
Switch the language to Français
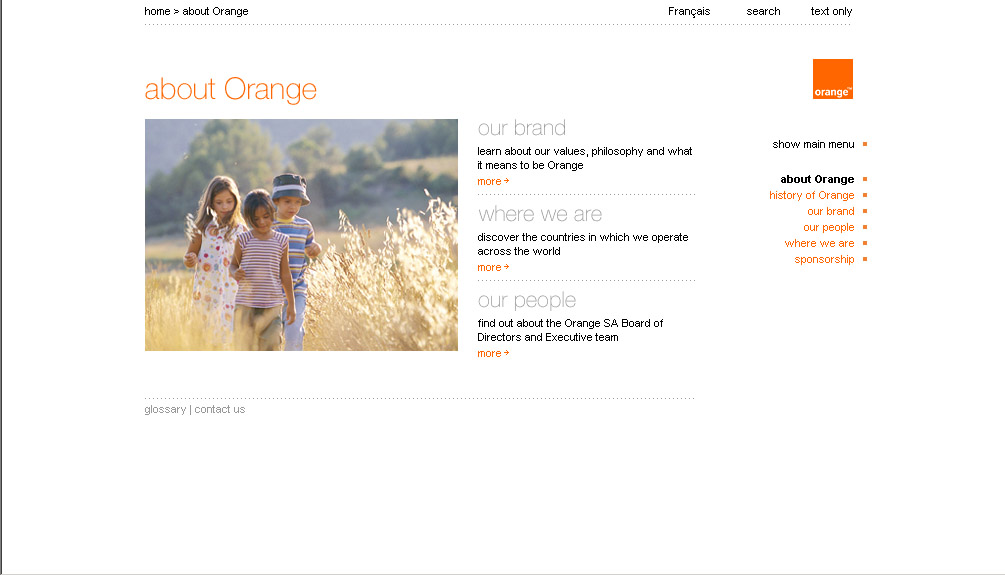[x=689, y=12]
